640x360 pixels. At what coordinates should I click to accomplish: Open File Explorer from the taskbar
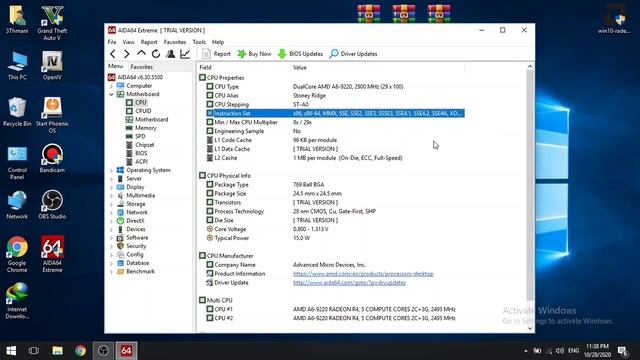(58, 351)
